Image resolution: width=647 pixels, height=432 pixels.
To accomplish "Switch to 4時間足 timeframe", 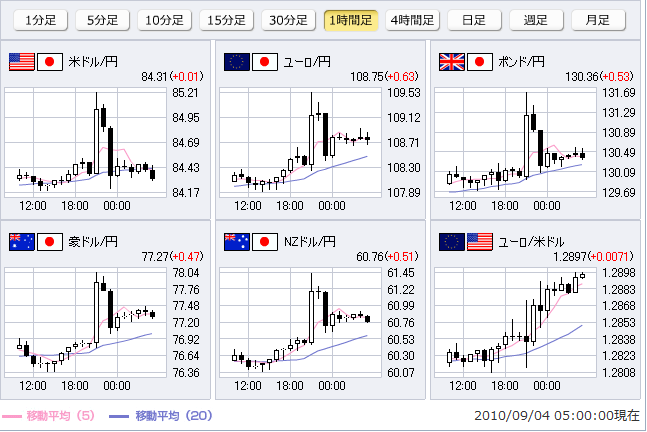I will click(413, 20).
